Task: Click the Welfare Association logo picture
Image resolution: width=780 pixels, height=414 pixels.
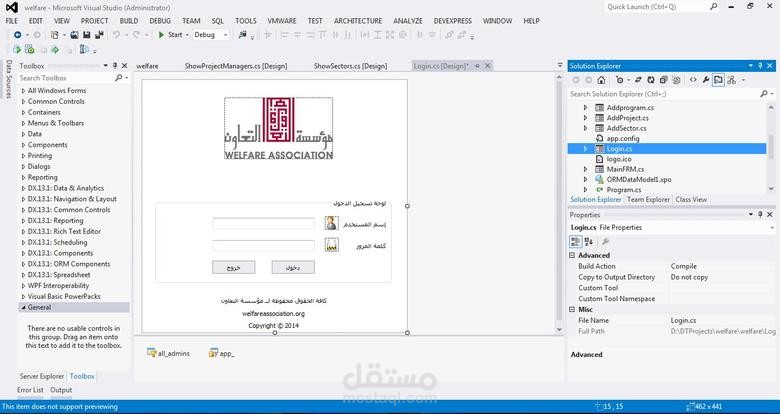Action: pos(279,128)
